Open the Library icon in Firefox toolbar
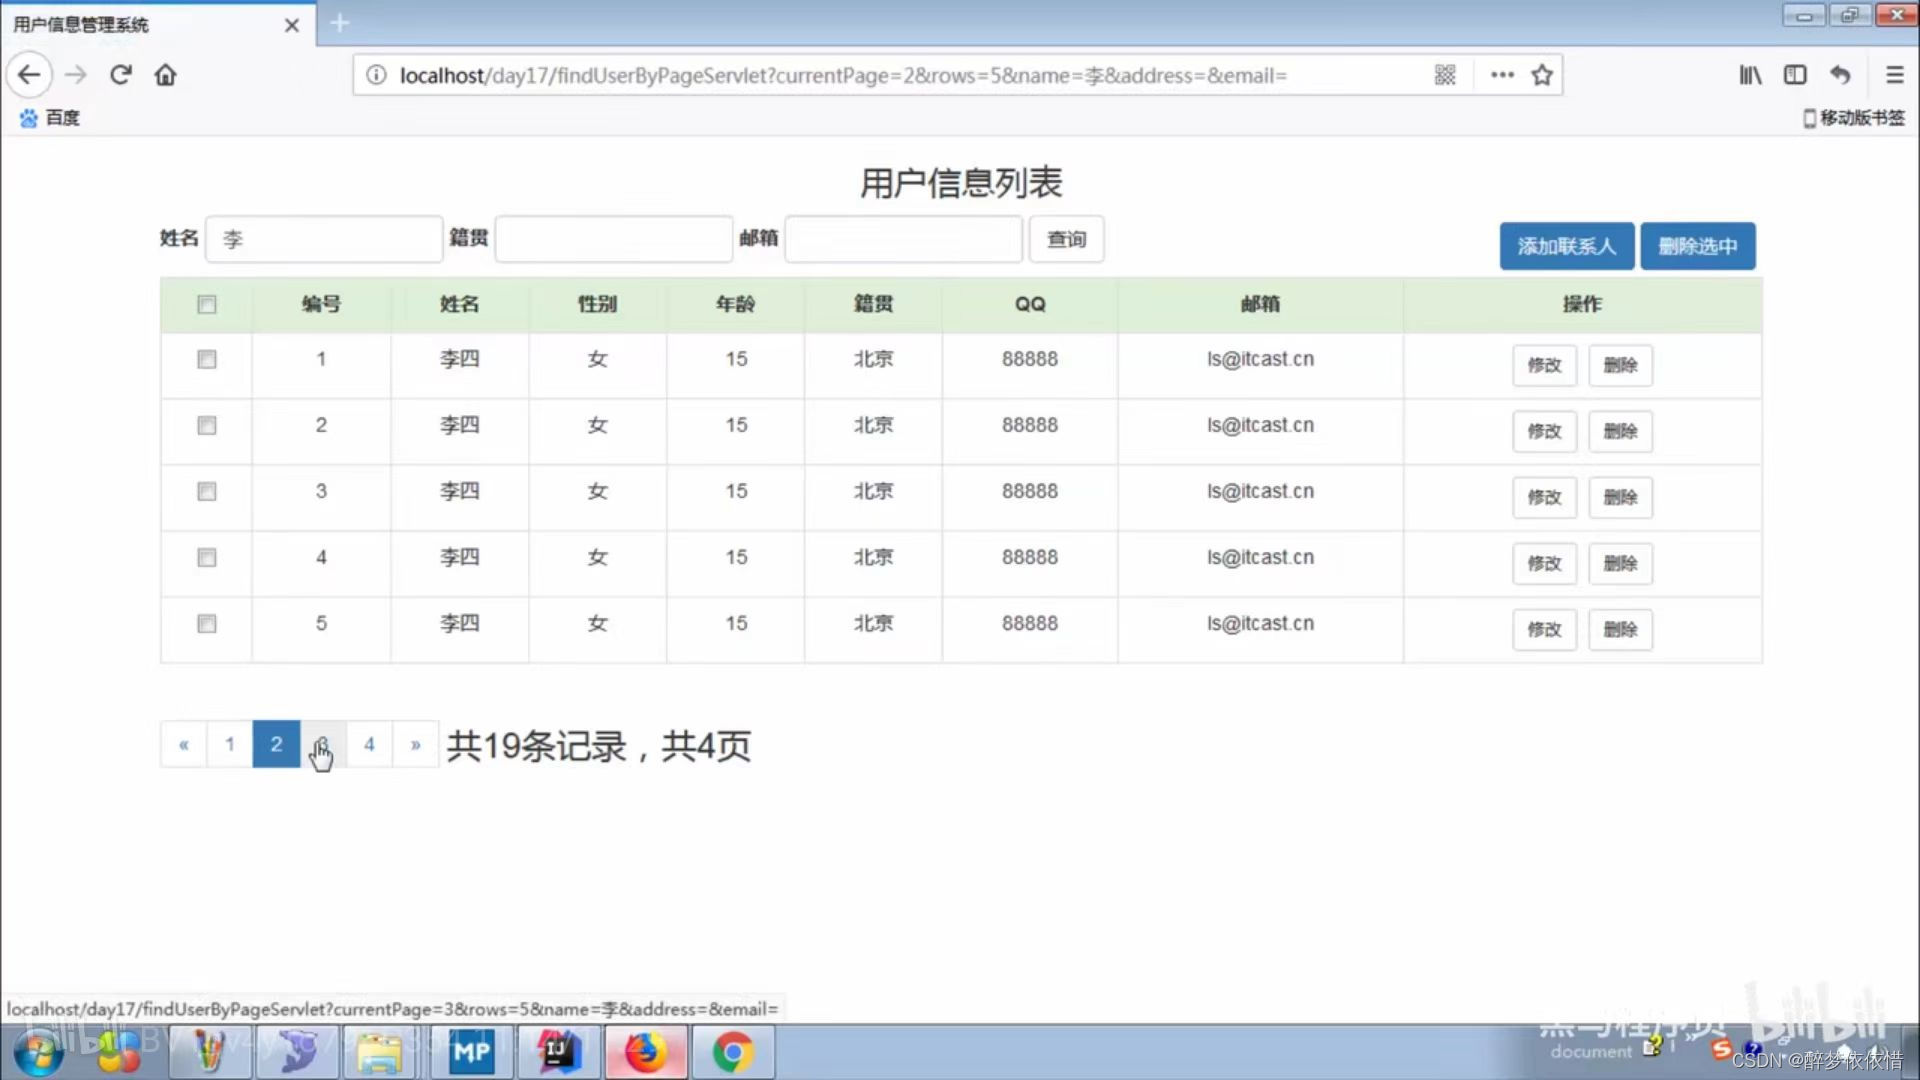 [1750, 75]
